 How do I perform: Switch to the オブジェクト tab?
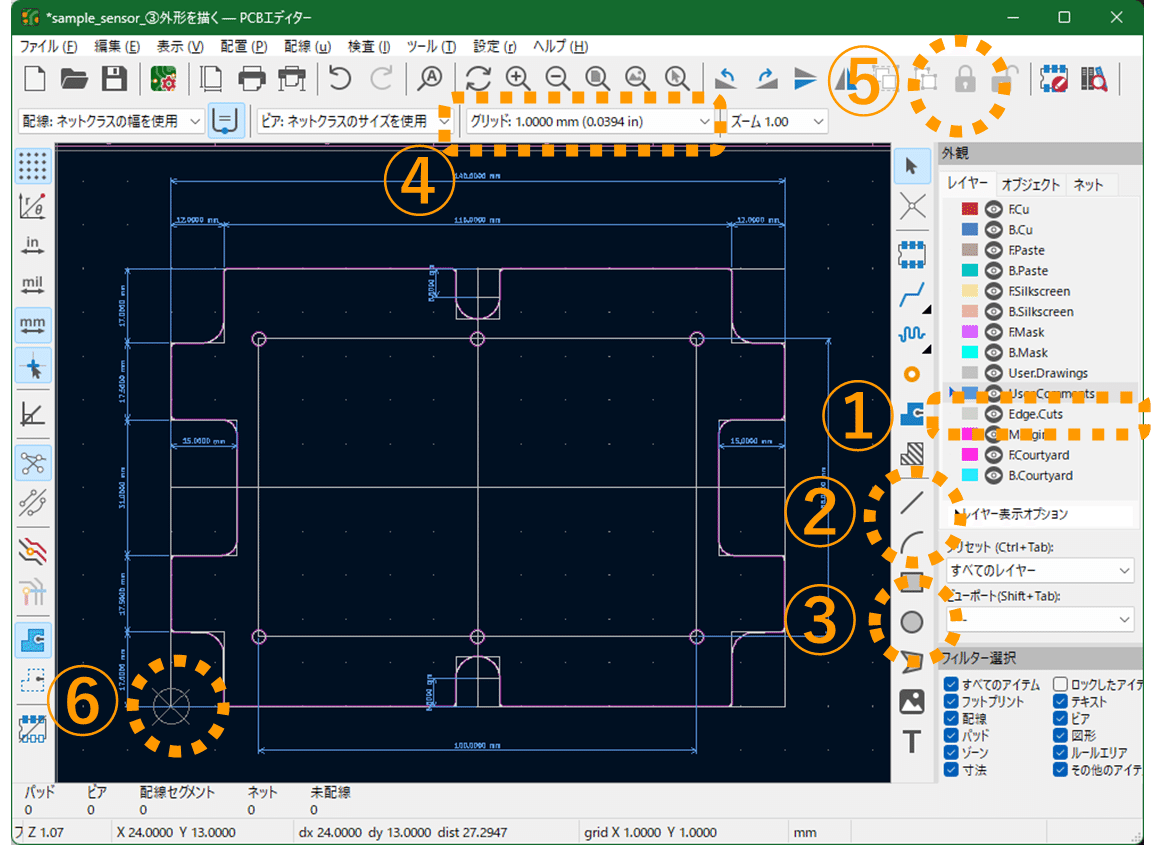[x=1031, y=184]
